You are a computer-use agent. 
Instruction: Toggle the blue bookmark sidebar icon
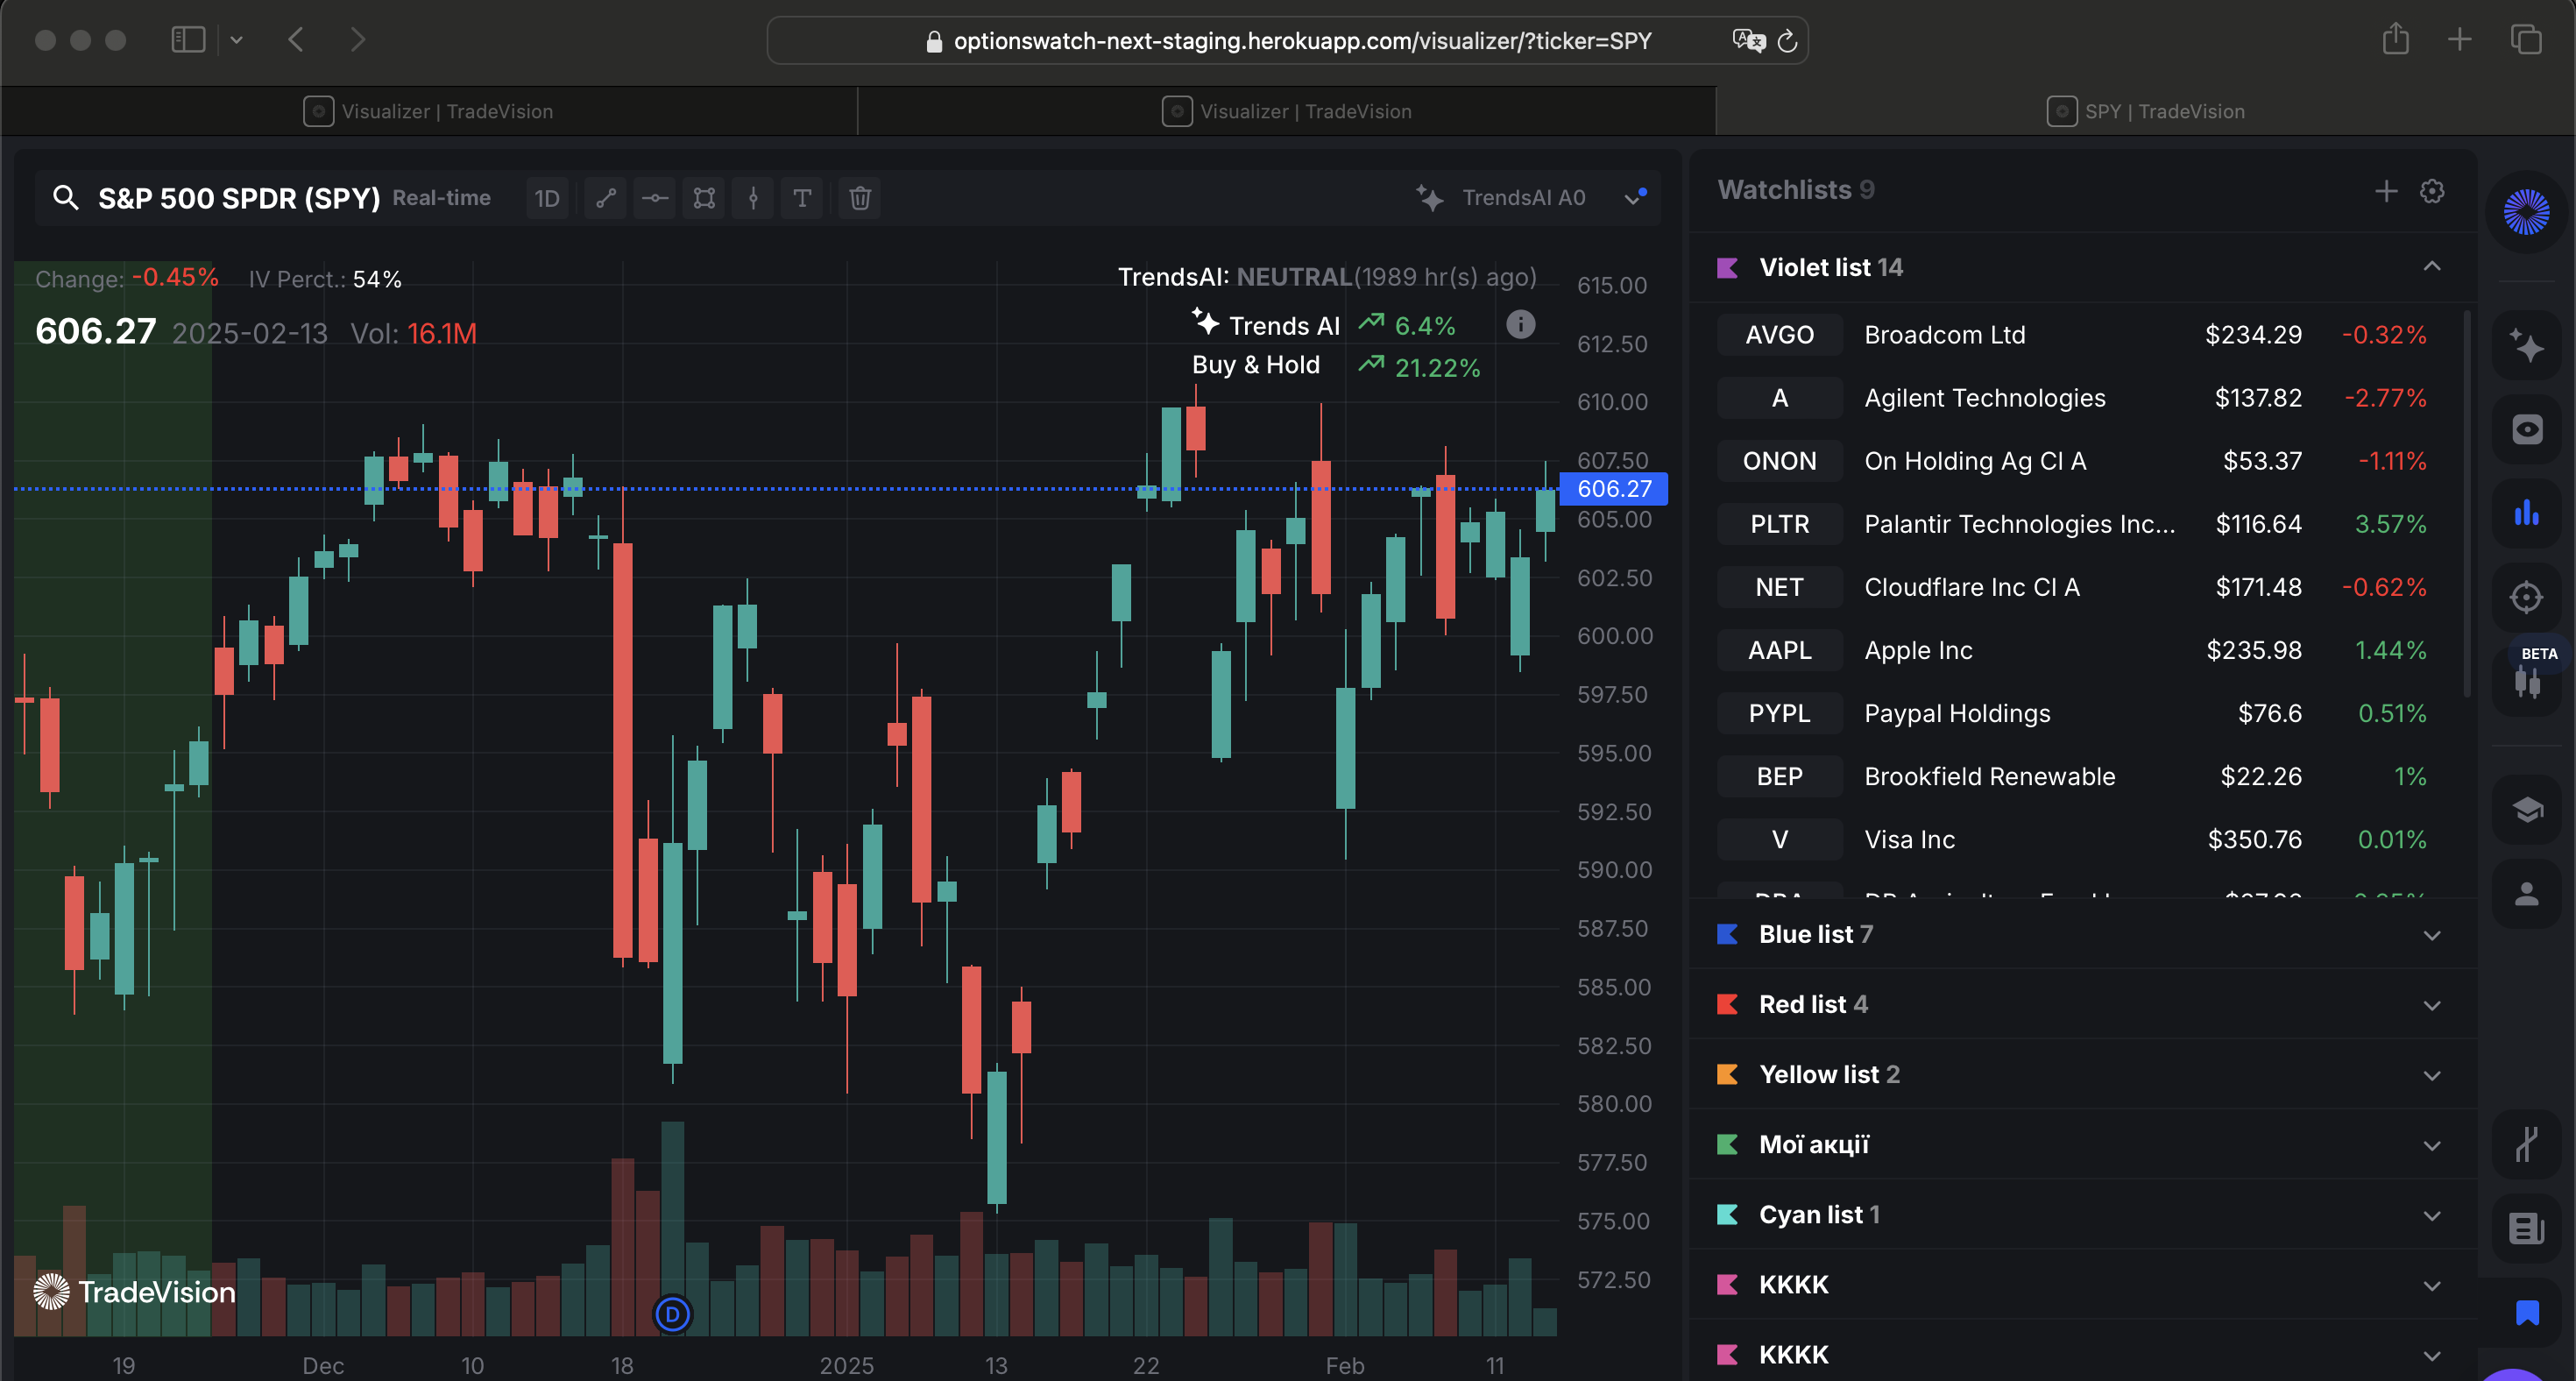2526,1312
